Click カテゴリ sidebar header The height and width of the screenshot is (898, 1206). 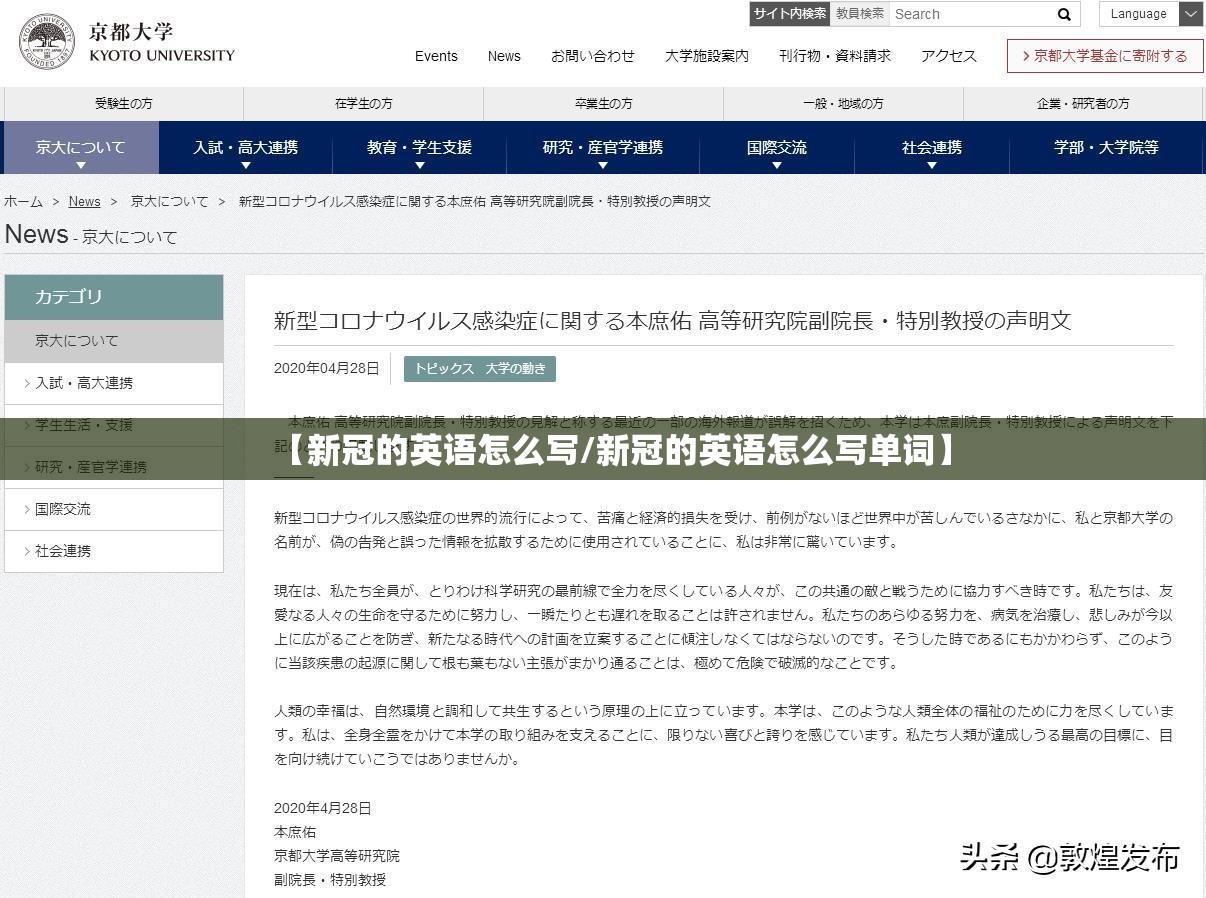114,297
